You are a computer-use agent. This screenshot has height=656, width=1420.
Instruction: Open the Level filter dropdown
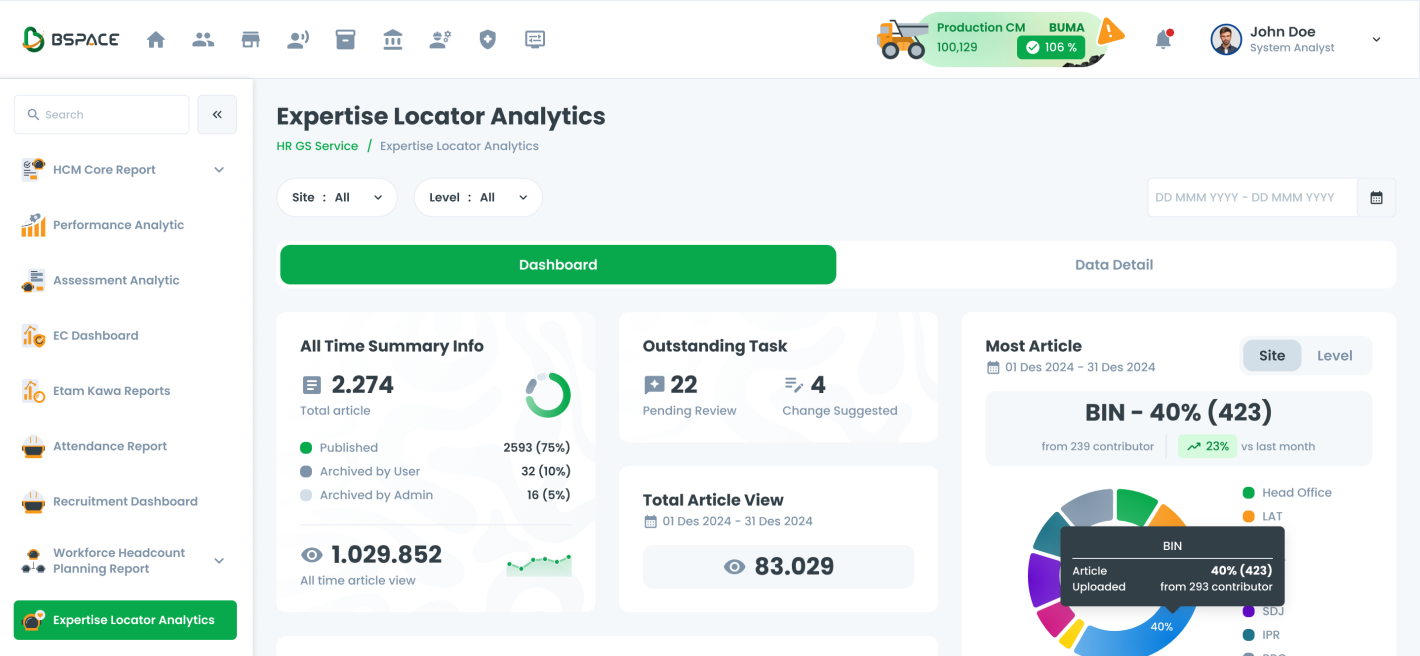click(478, 198)
